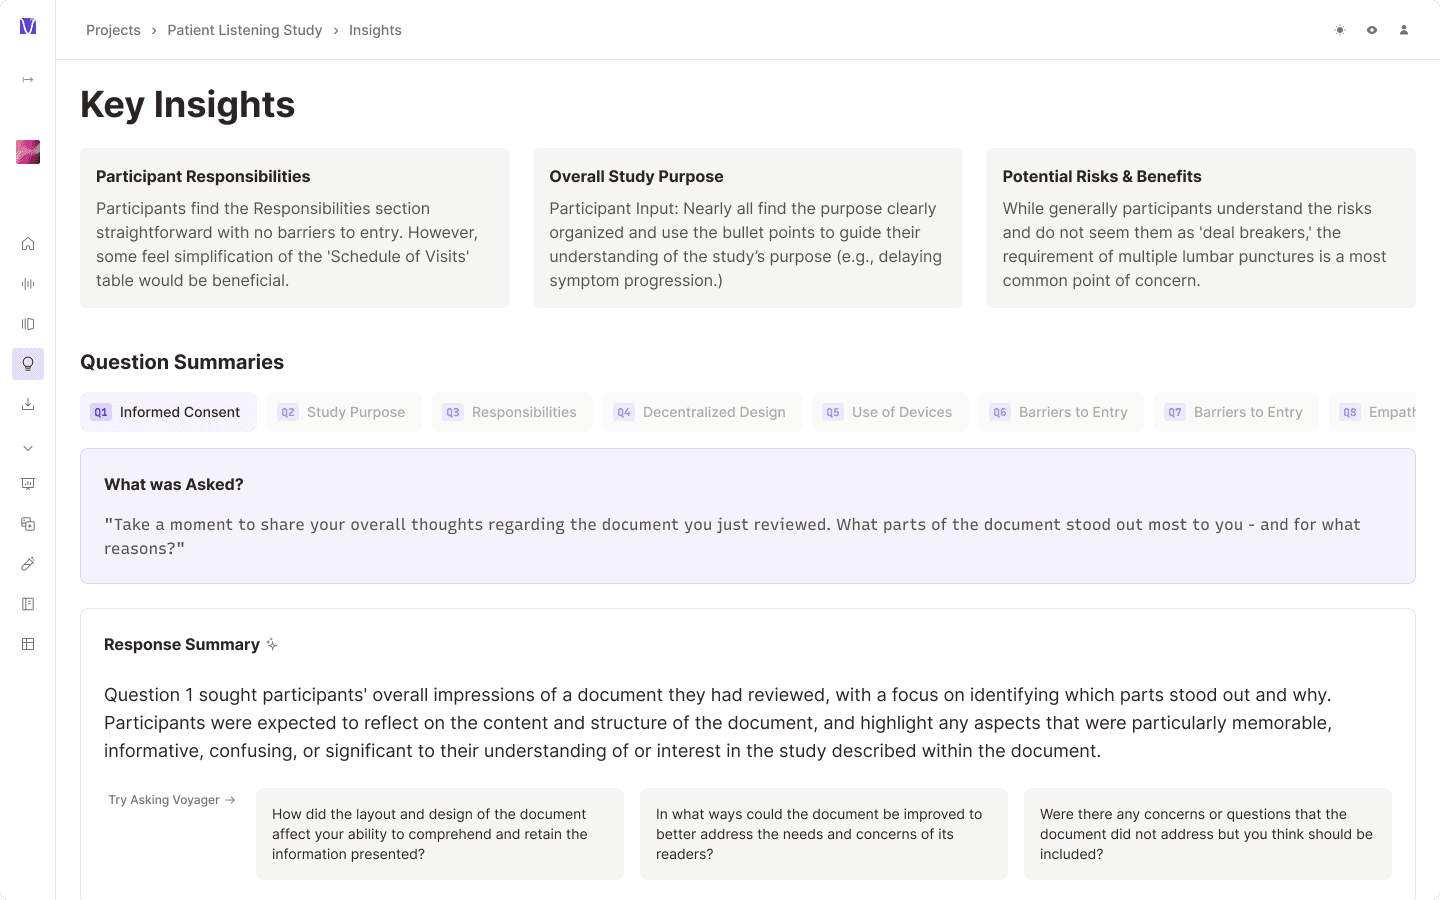Open the table grid sidebar icon
Screen dimensions: 1440x900
coord(28,643)
